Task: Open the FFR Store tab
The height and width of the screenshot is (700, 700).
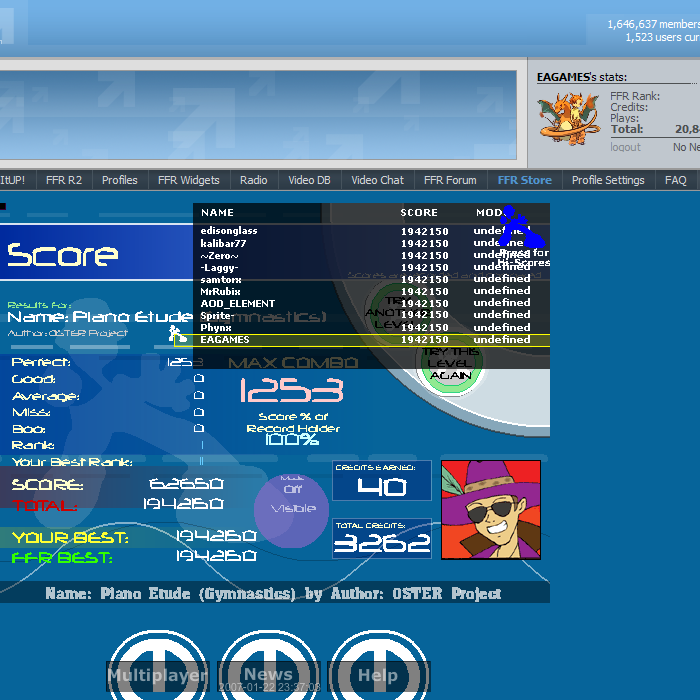Action: coord(524,180)
